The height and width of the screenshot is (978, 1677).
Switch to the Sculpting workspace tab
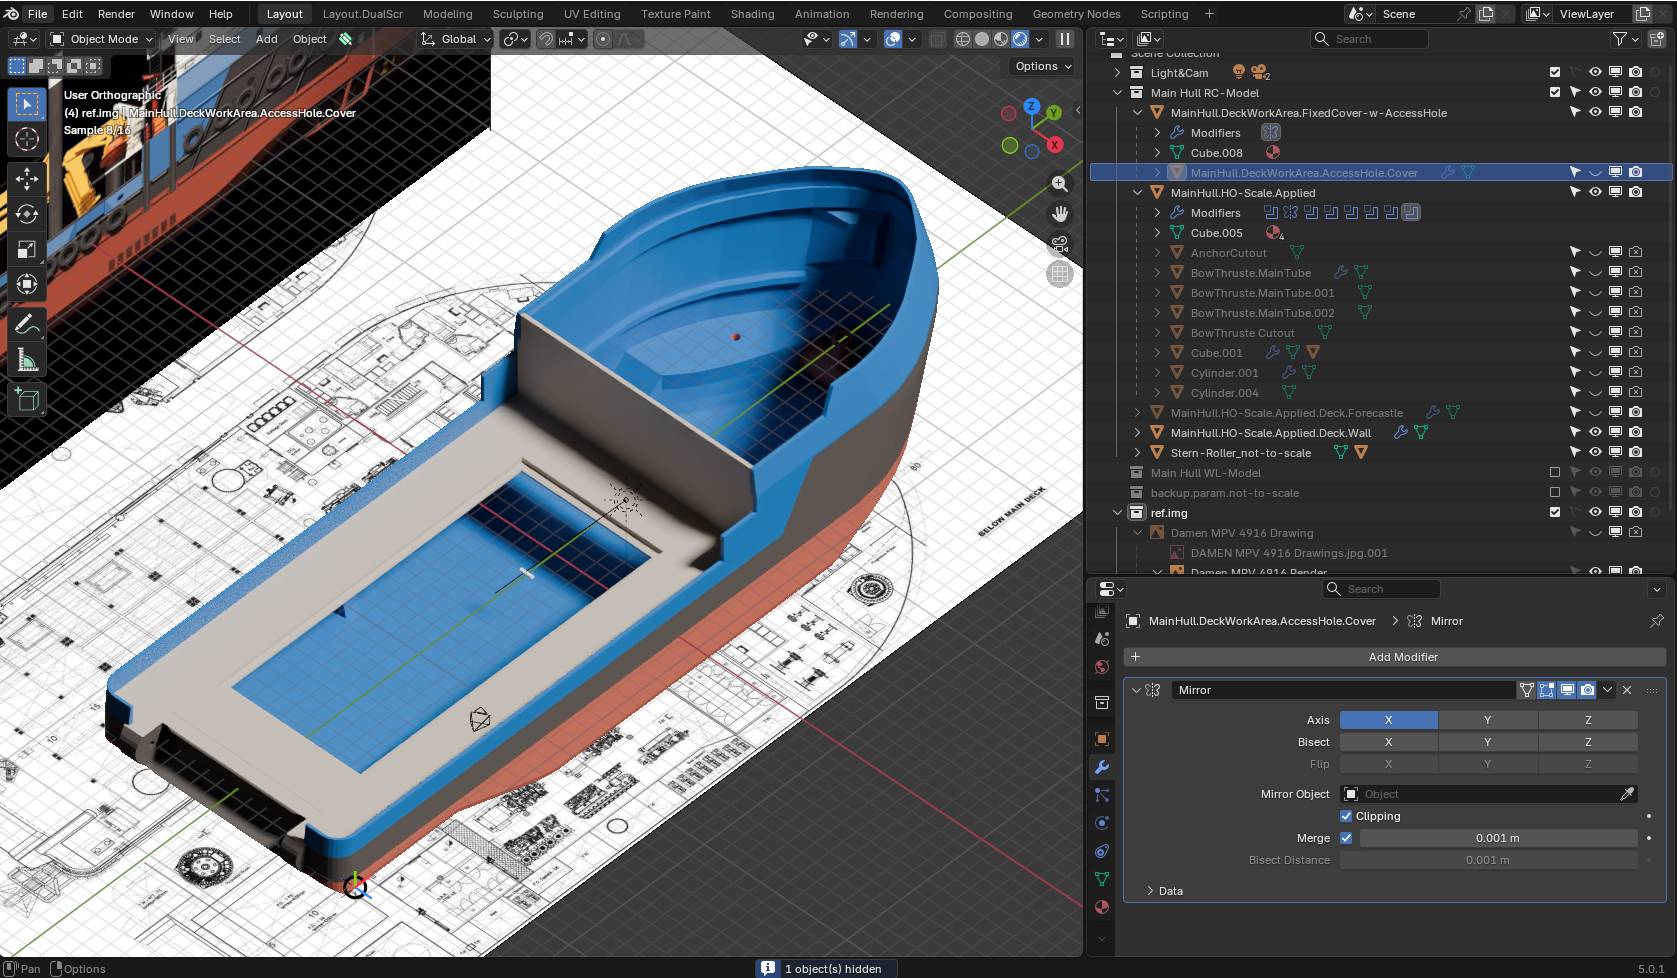click(517, 14)
